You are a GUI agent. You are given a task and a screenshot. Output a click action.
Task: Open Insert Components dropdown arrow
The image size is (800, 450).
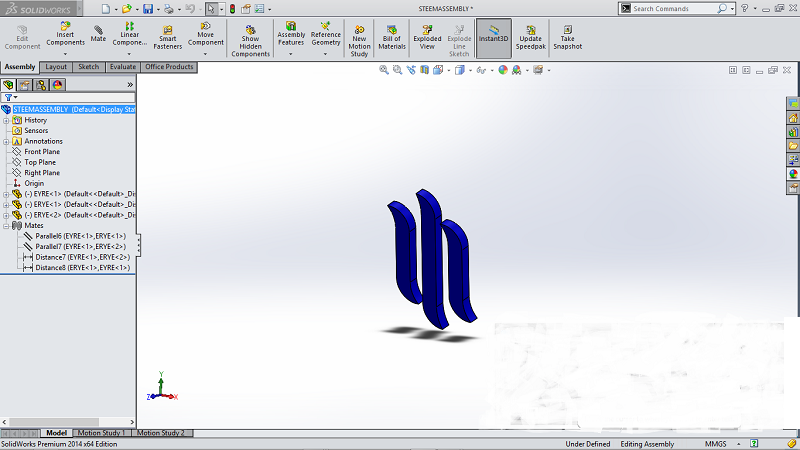tap(65, 54)
